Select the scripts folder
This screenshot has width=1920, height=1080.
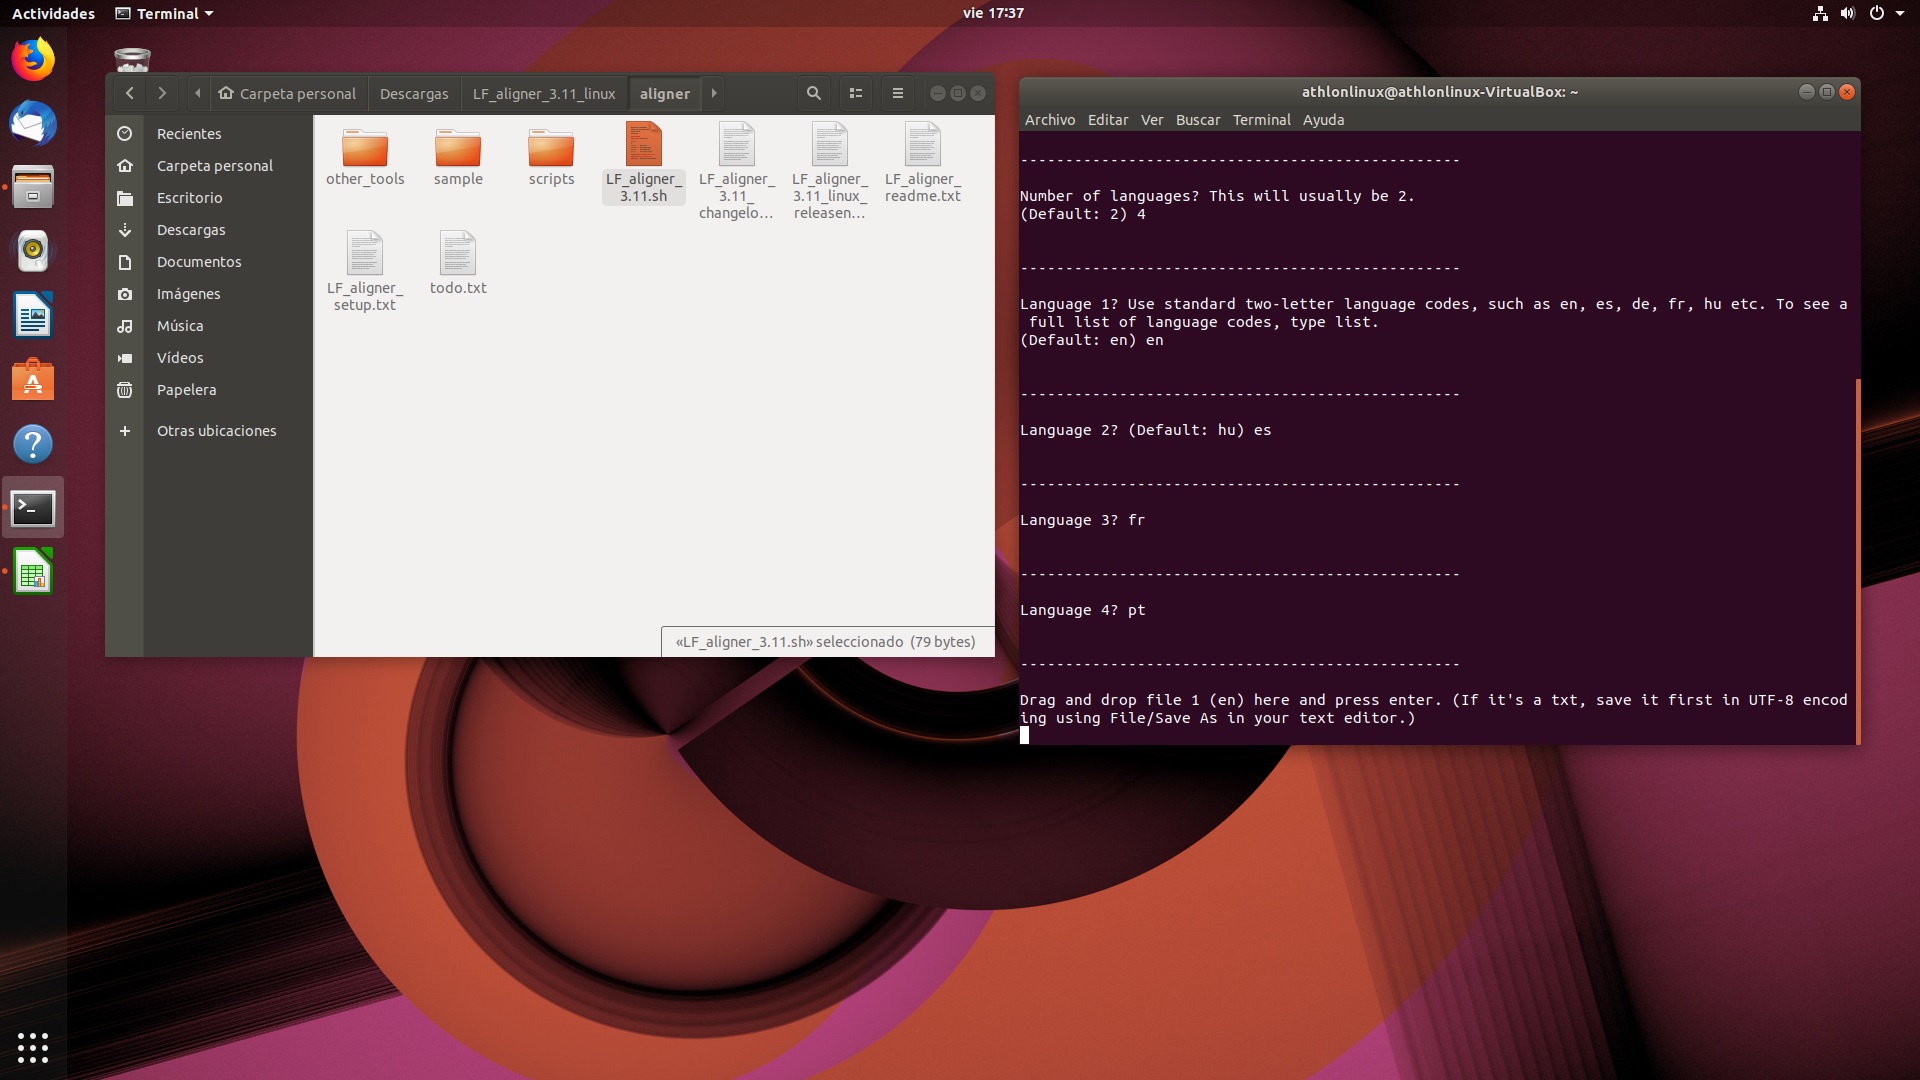tap(551, 150)
